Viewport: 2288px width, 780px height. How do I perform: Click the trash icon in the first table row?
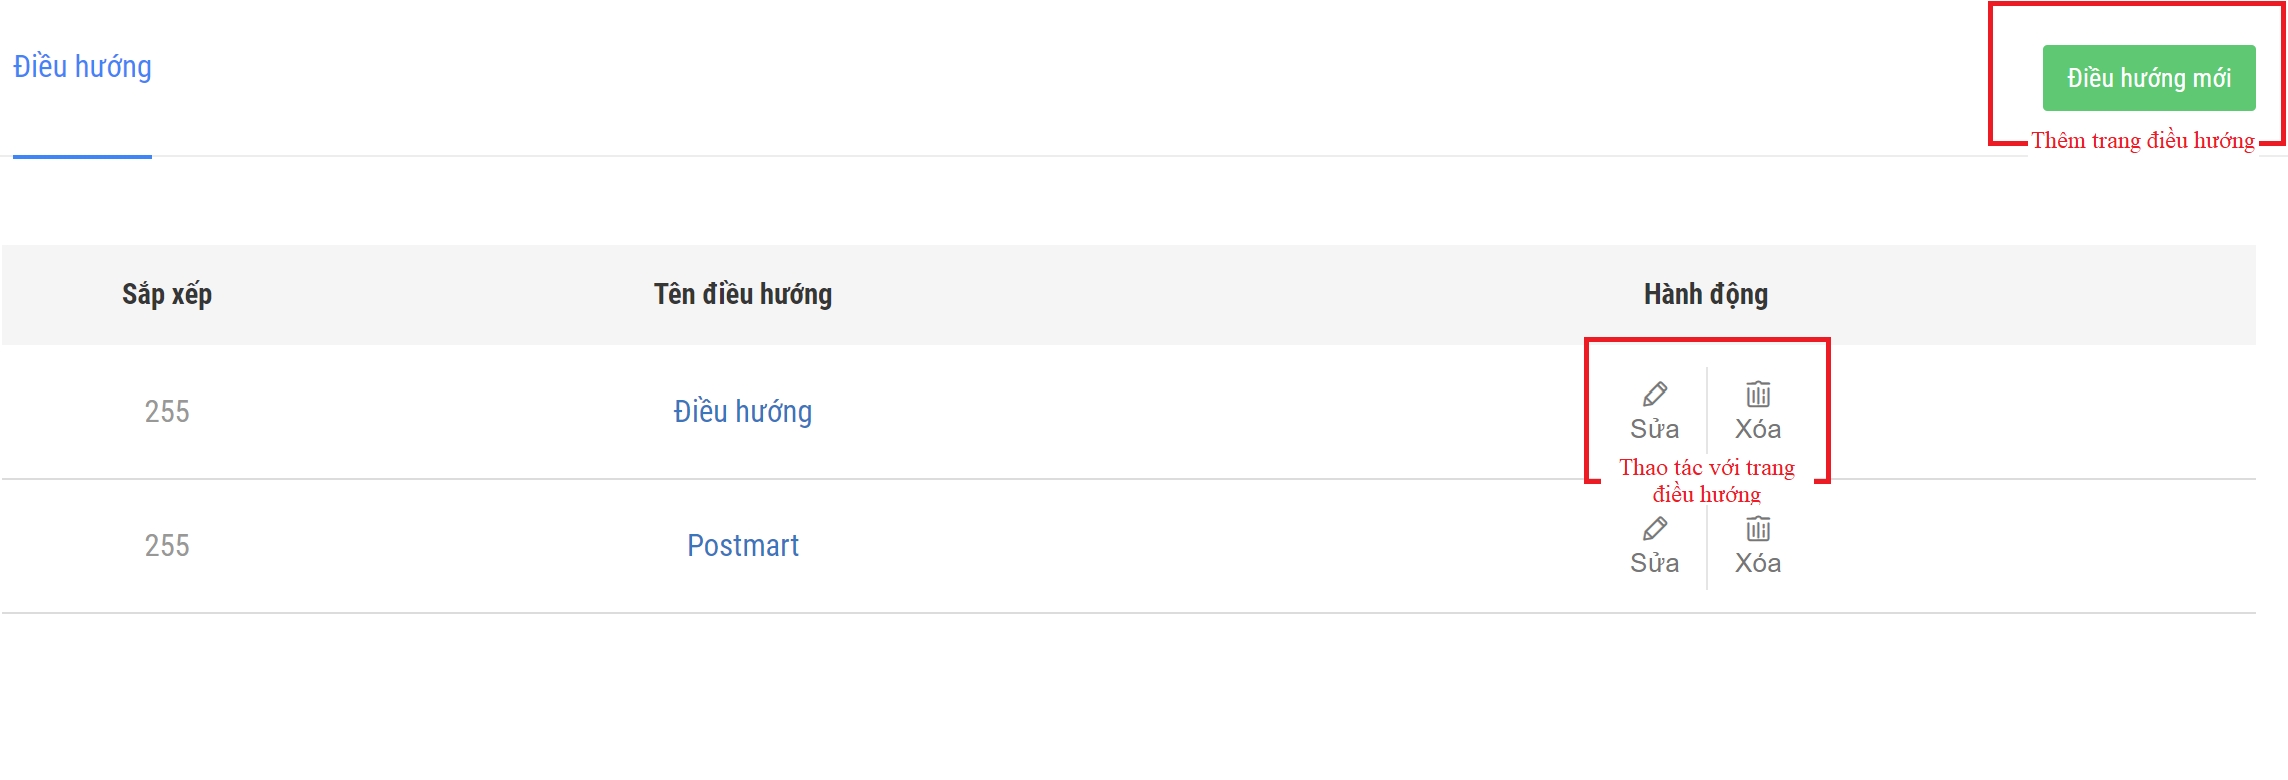point(1758,394)
